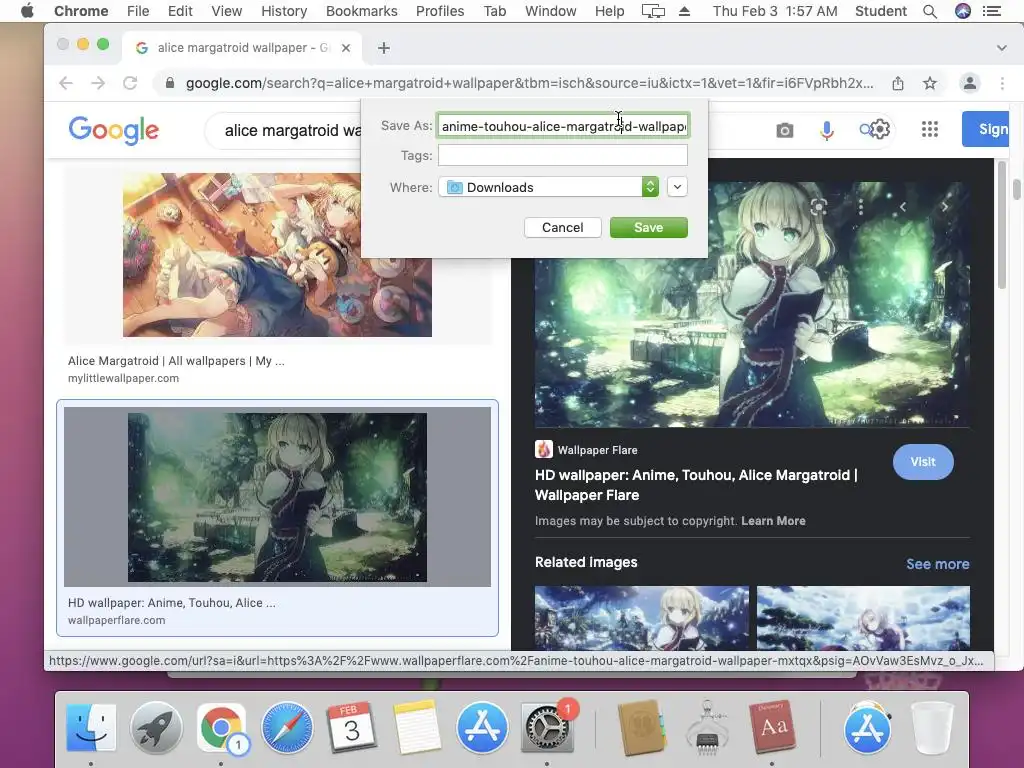Open Notification Center list icon
Viewport: 1024px width, 768px height.
pos(991,11)
